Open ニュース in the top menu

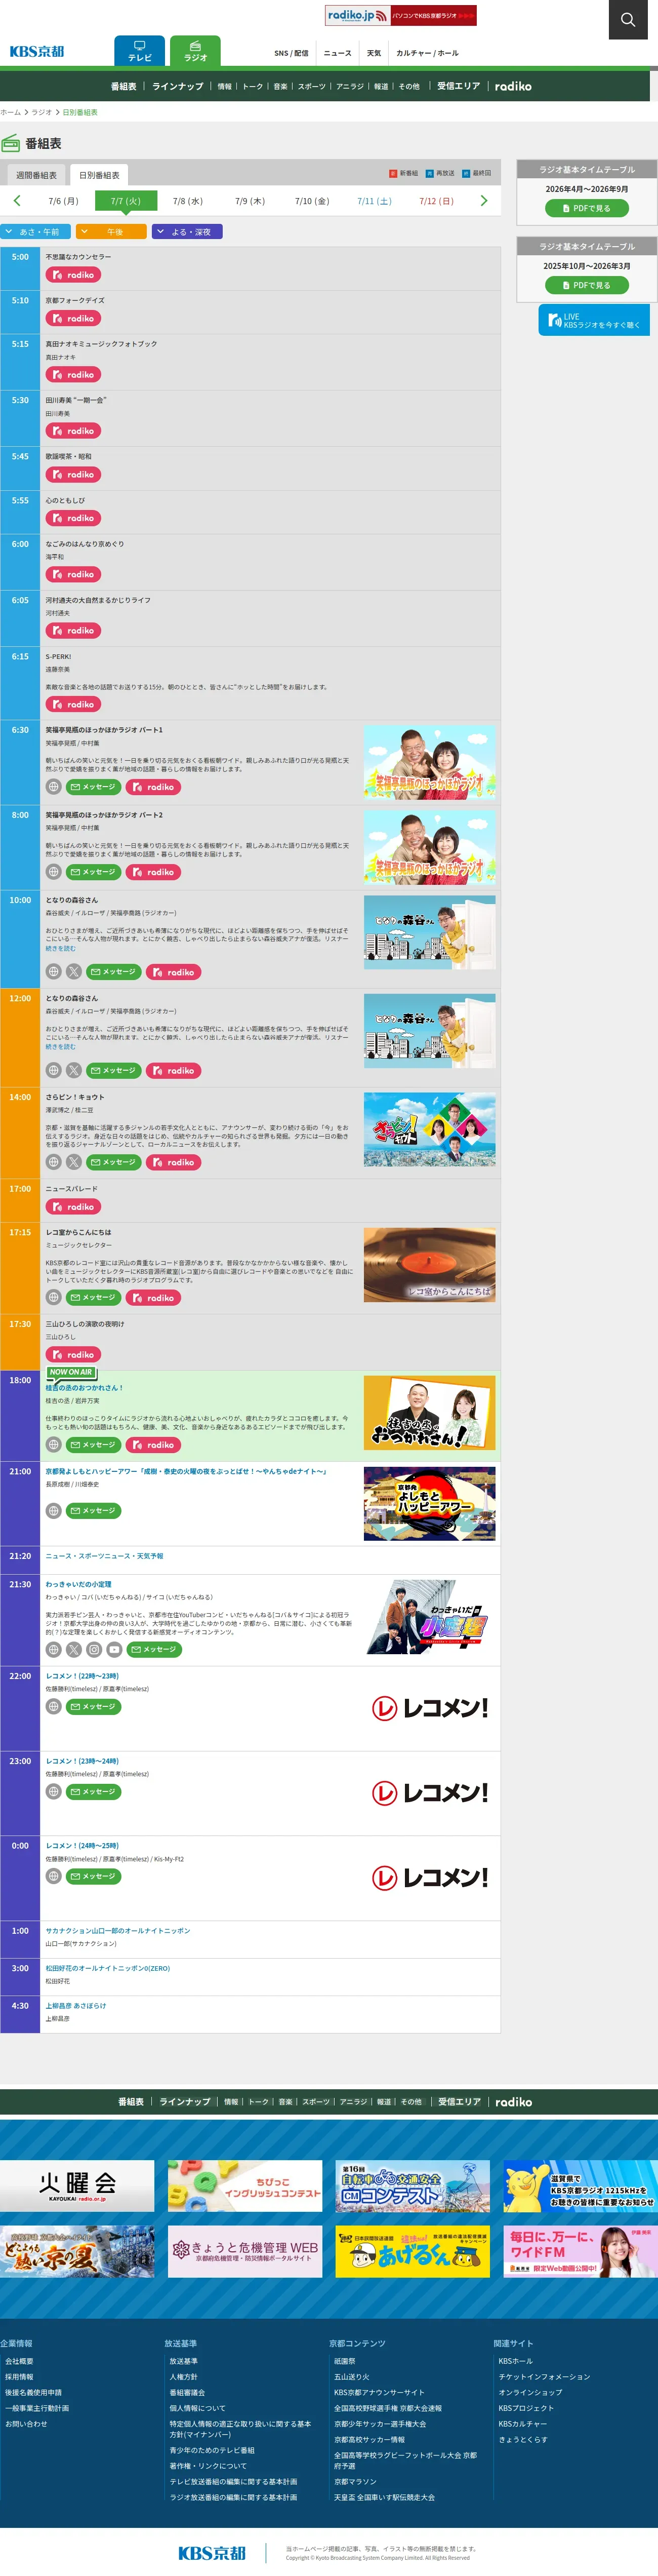tap(337, 53)
